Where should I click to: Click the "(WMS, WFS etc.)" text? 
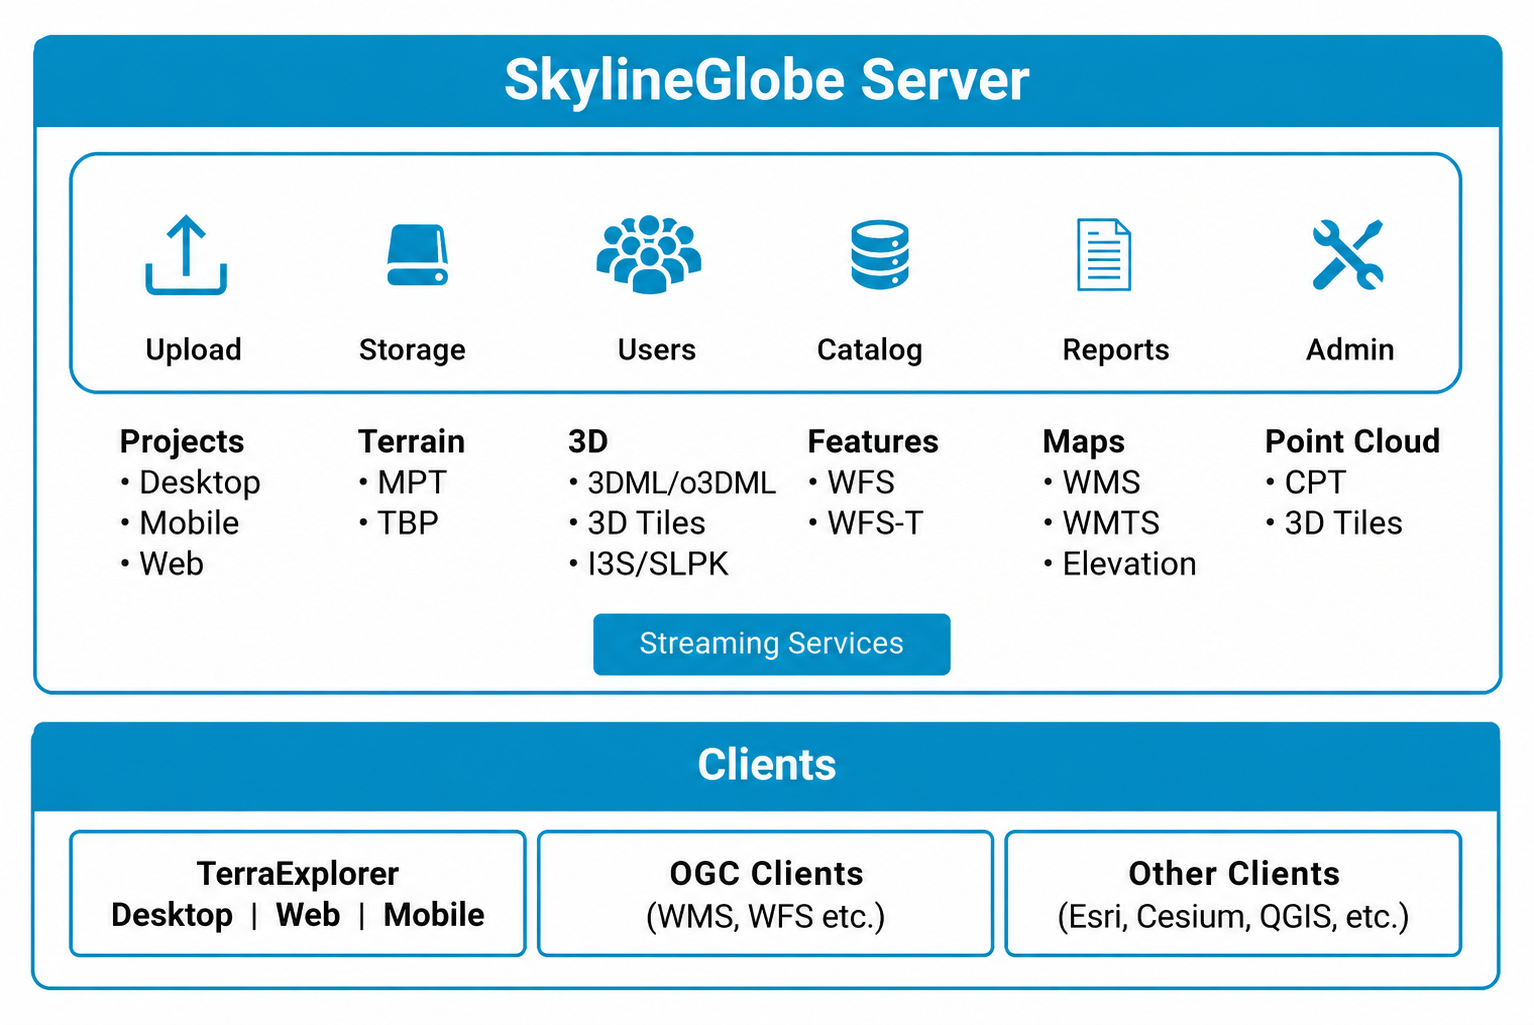pos(766,916)
